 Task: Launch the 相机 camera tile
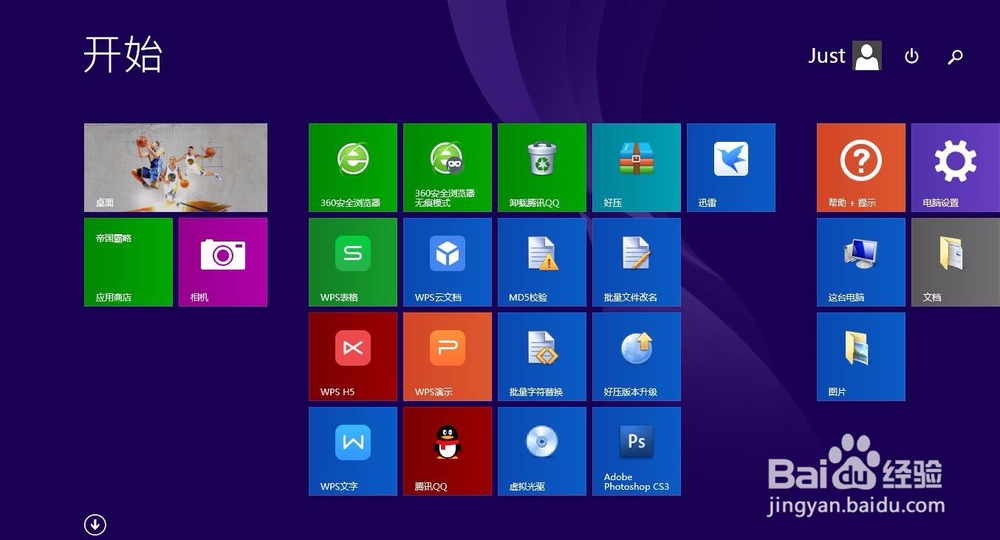[223, 262]
